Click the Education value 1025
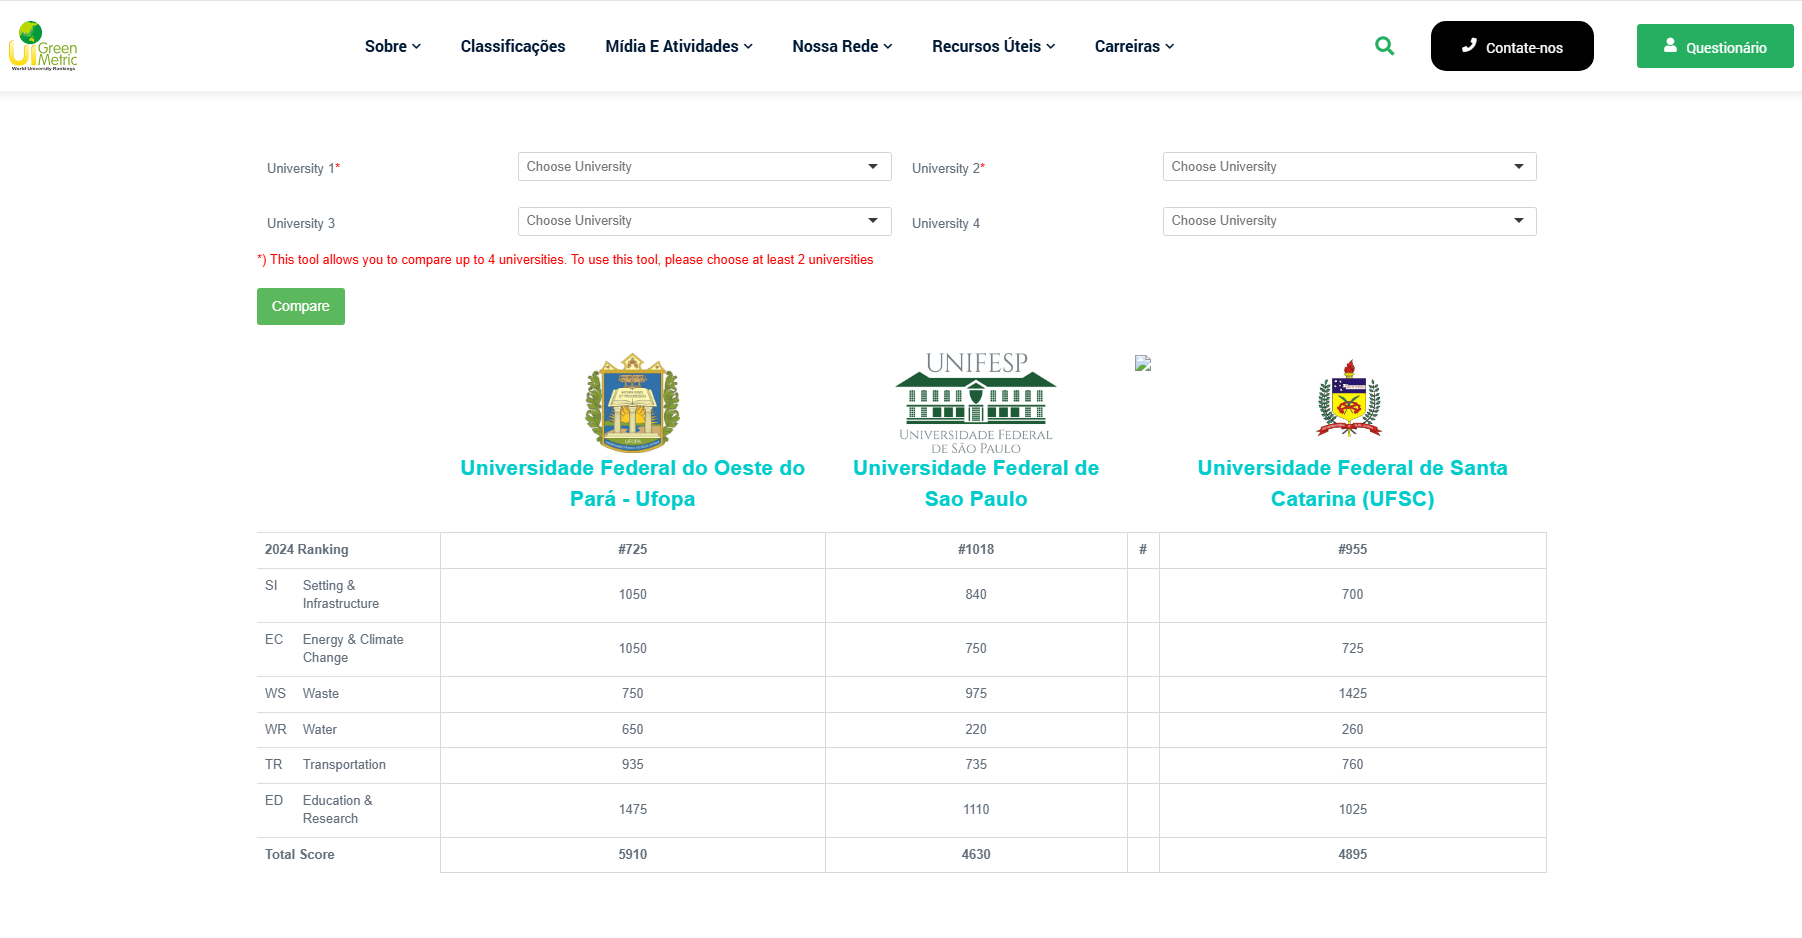Viewport: 1802px width, 938px height. pos(1353,810)
